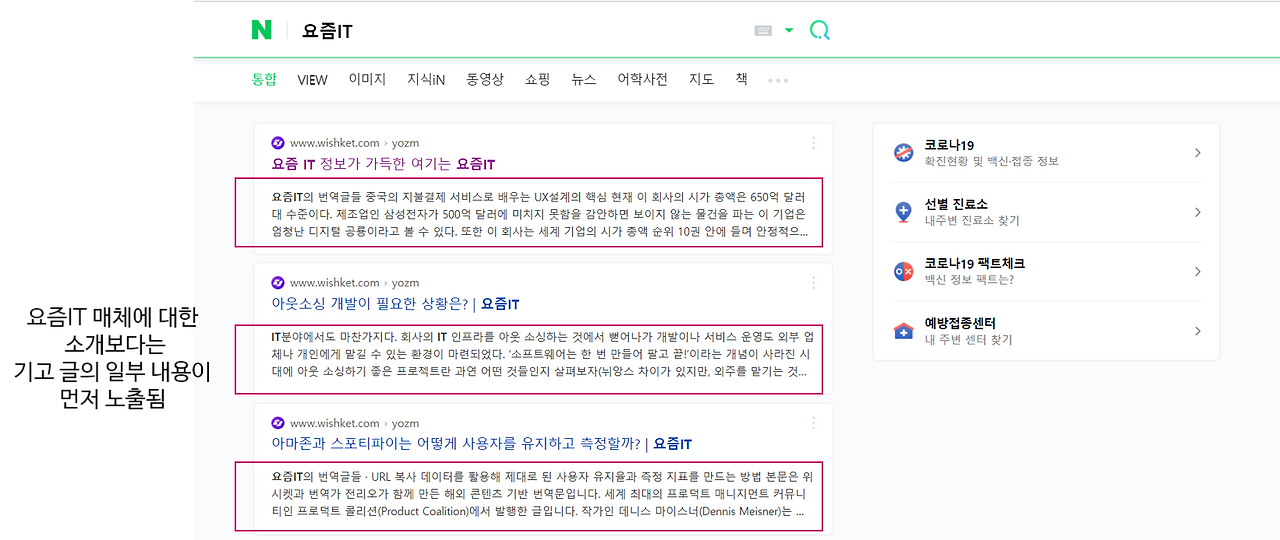Expand the search suggestions dropdown arrow
1280x540 pixels.
pyautogui.click(x=789, y=31)
